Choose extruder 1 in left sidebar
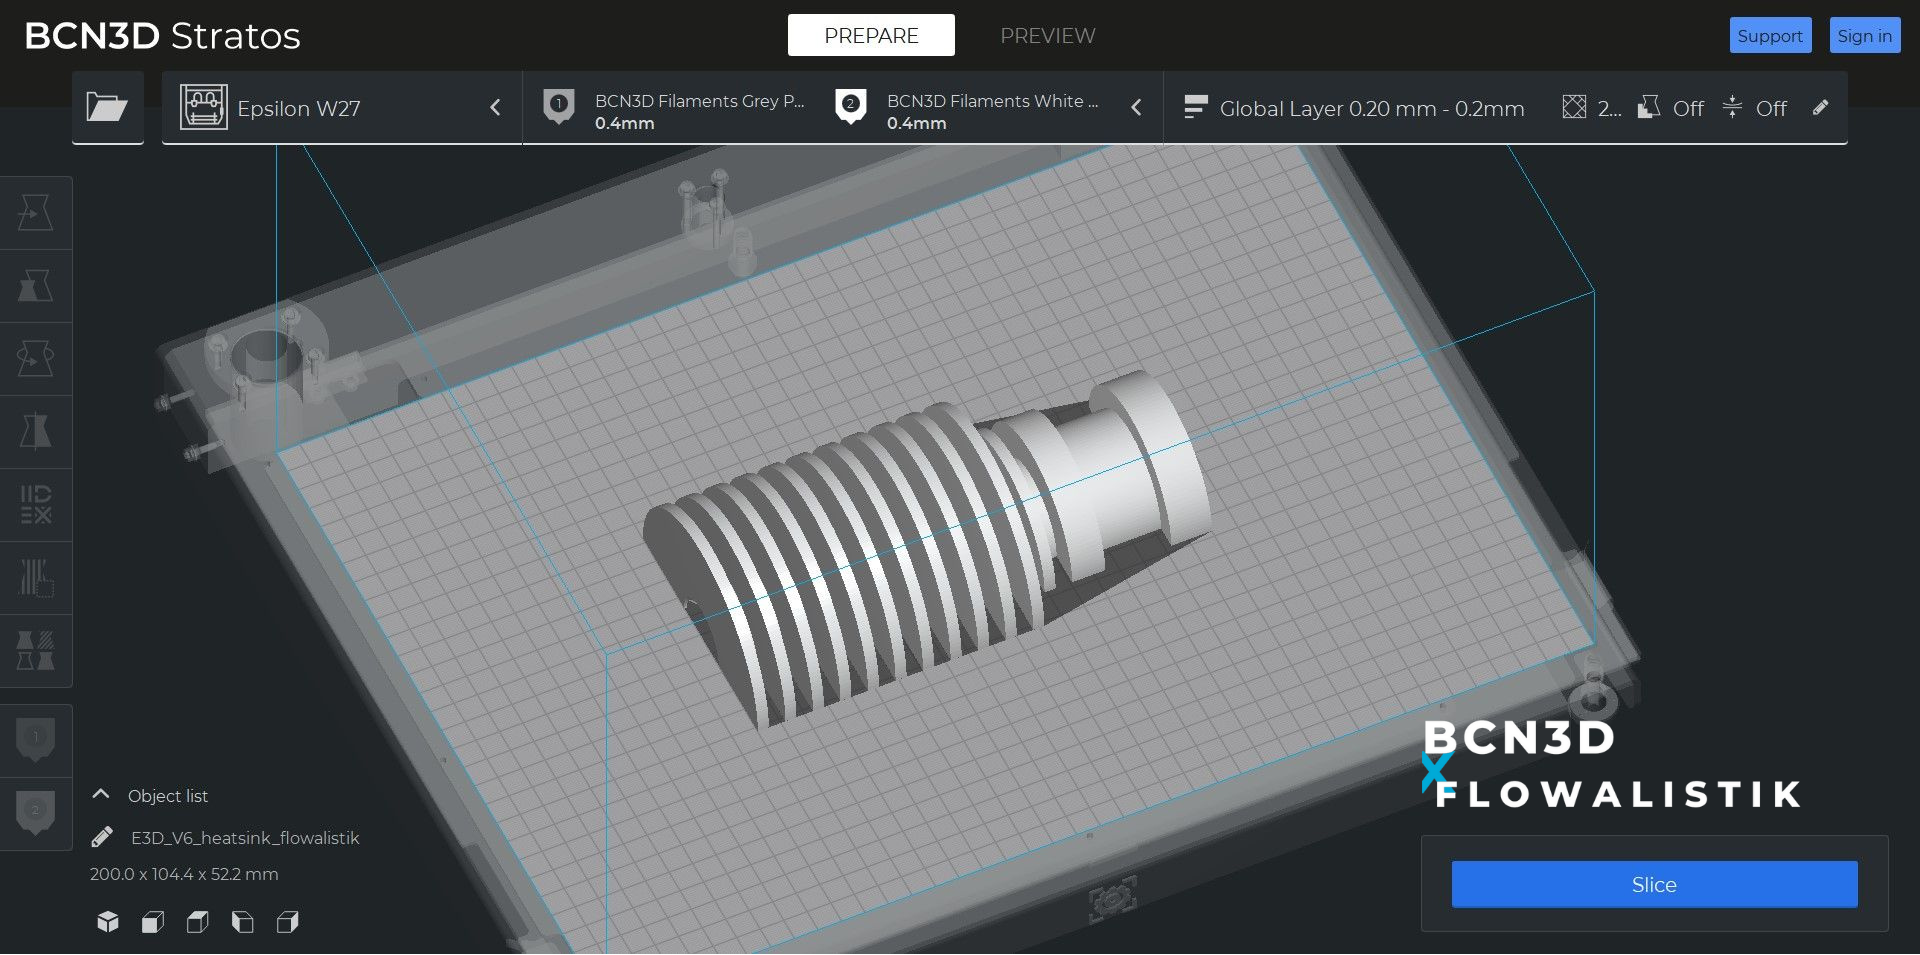 (x=36, y=740)
